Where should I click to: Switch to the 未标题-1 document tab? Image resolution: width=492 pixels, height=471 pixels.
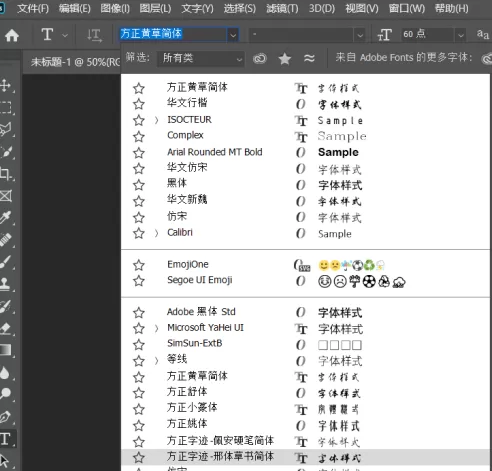click(x=75, y=62)
